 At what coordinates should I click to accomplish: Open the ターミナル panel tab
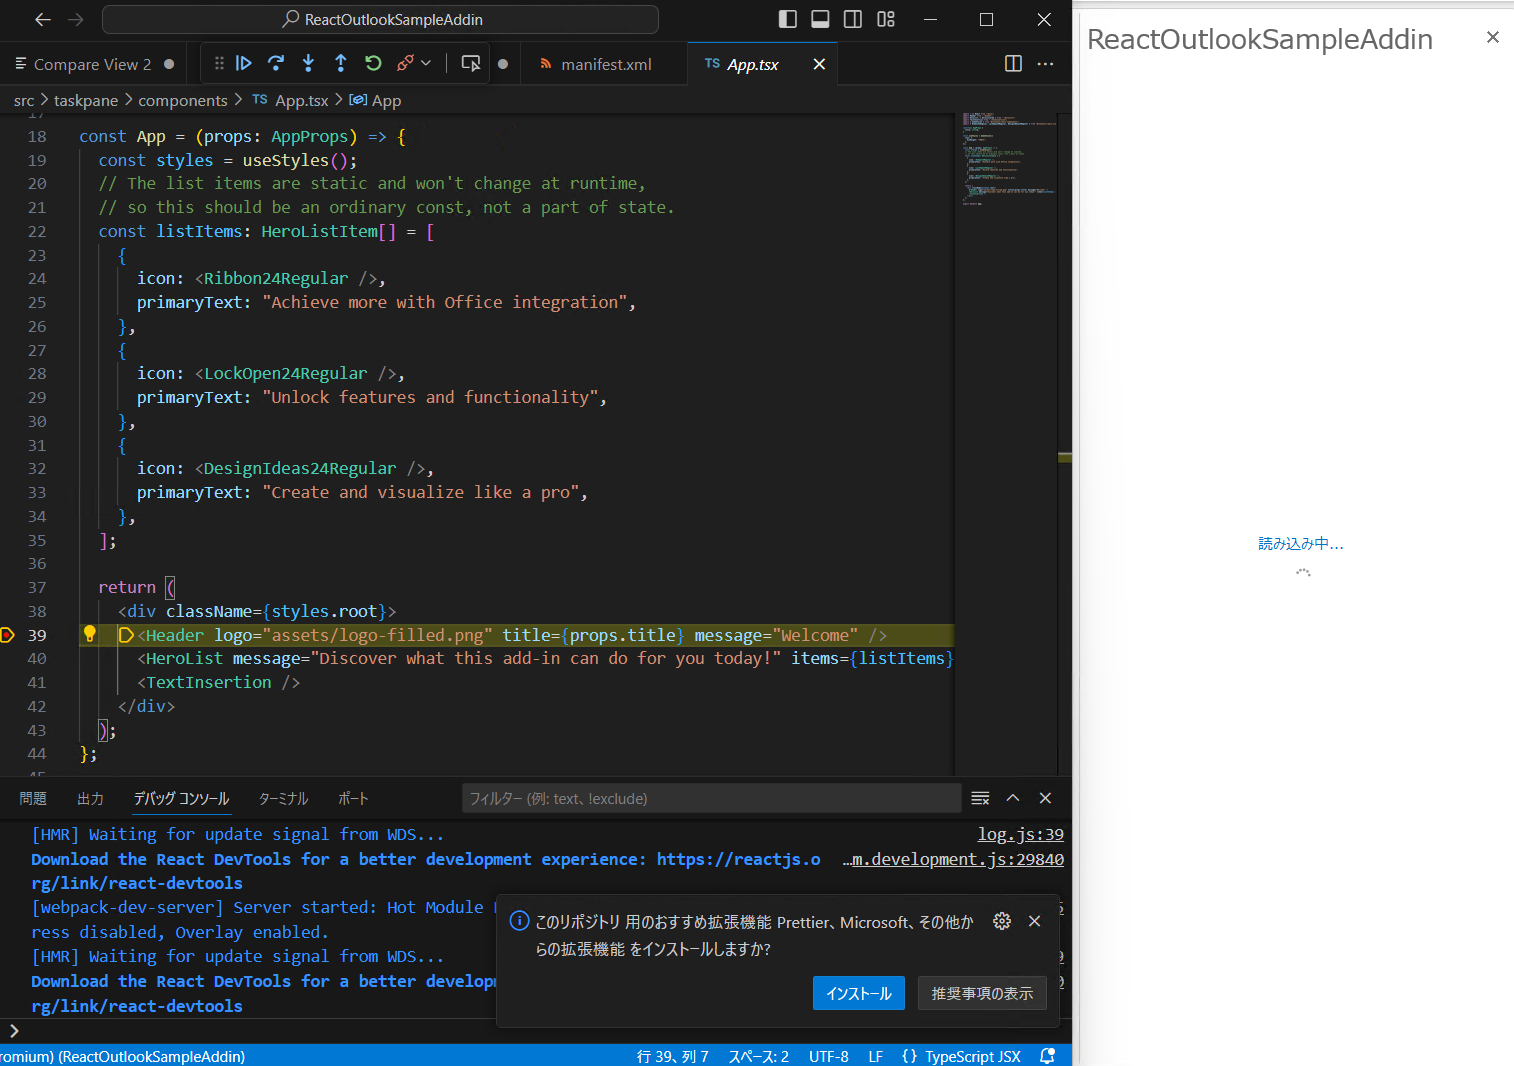coord(283,798)
